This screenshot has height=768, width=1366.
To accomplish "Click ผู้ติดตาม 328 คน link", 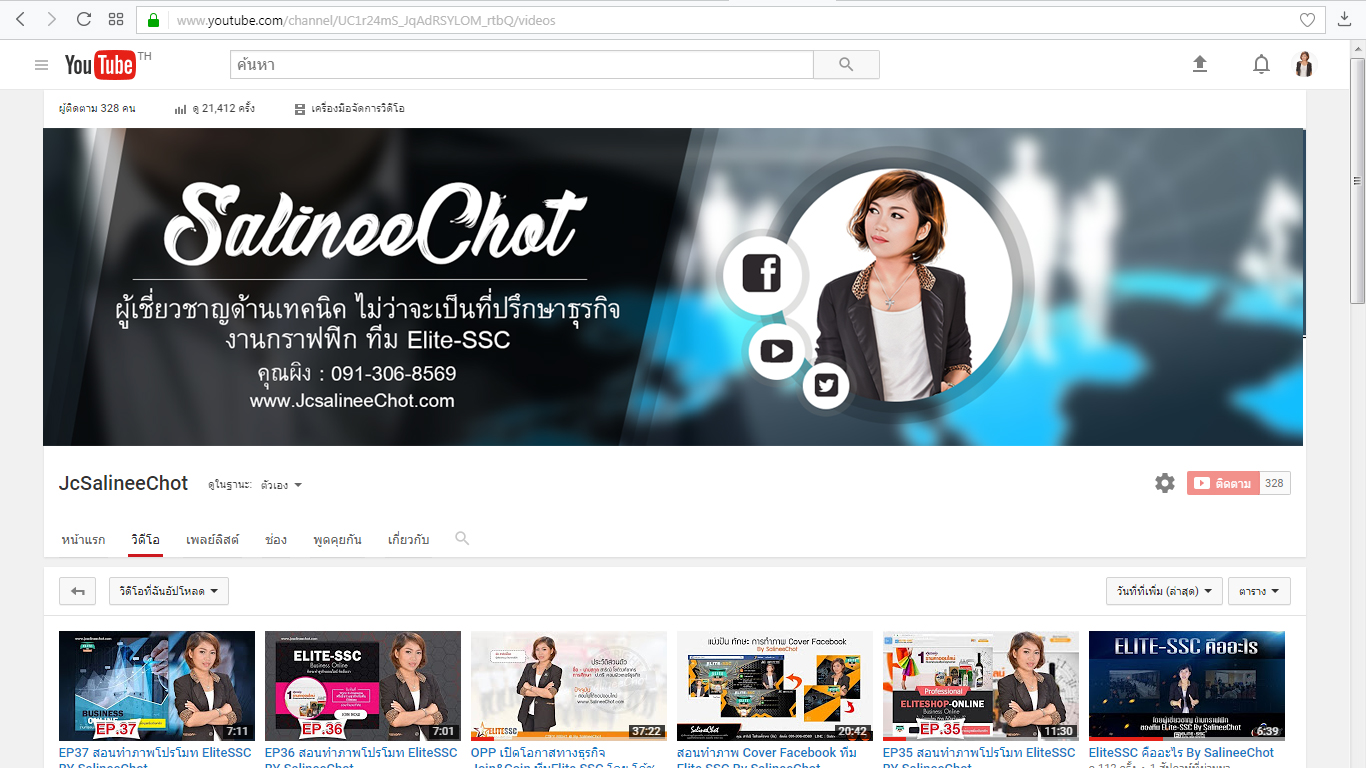I will [97, 108].
